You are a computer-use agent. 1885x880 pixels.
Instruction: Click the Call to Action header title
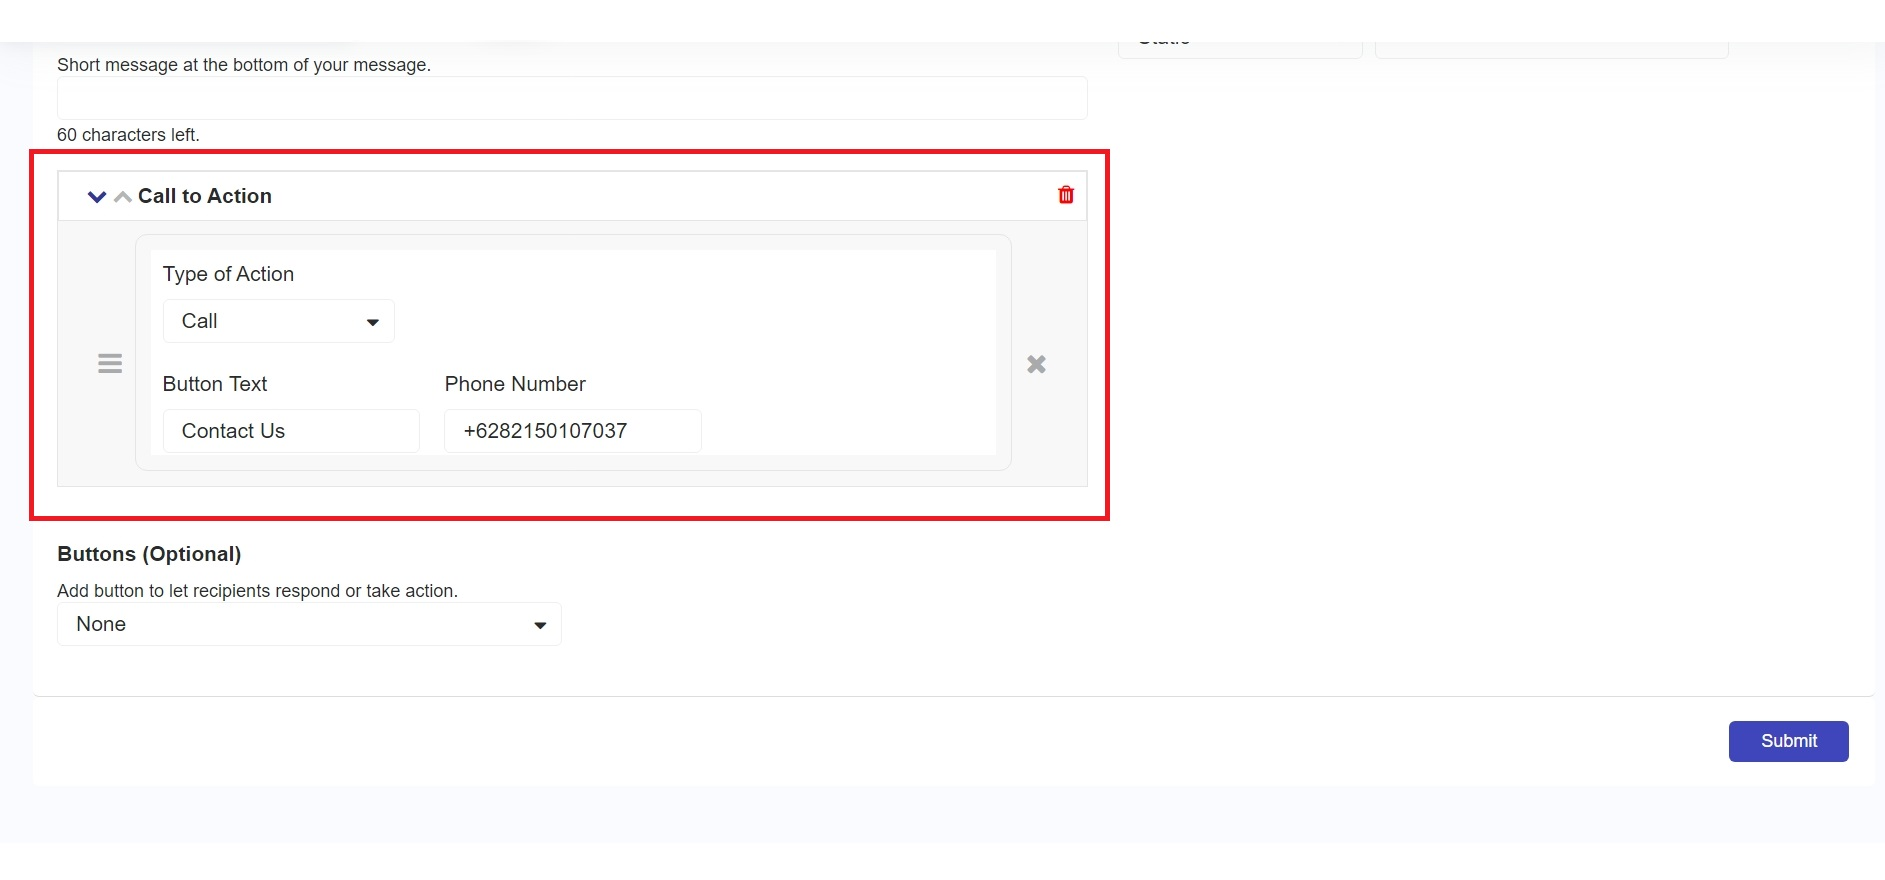coord(205,196)
